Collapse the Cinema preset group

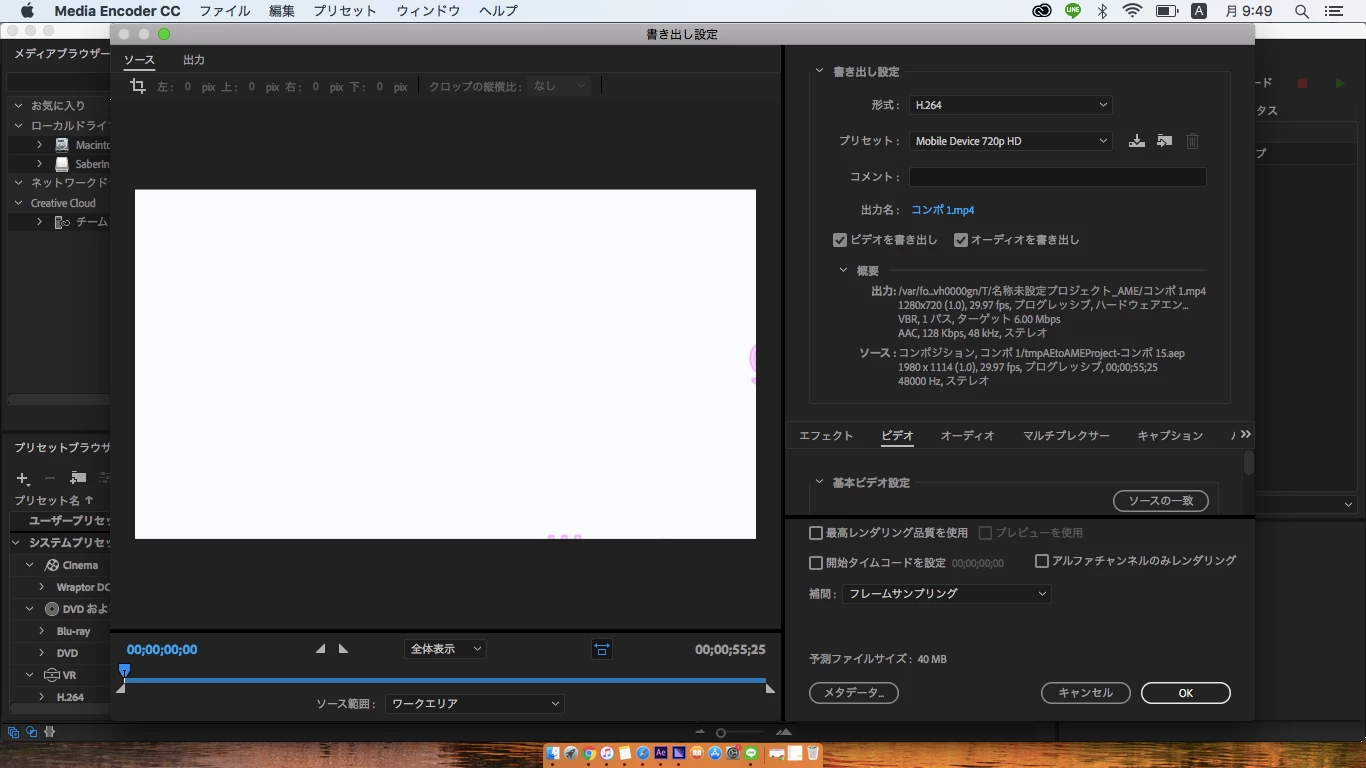pyautogui.click(x=30, y=565)
